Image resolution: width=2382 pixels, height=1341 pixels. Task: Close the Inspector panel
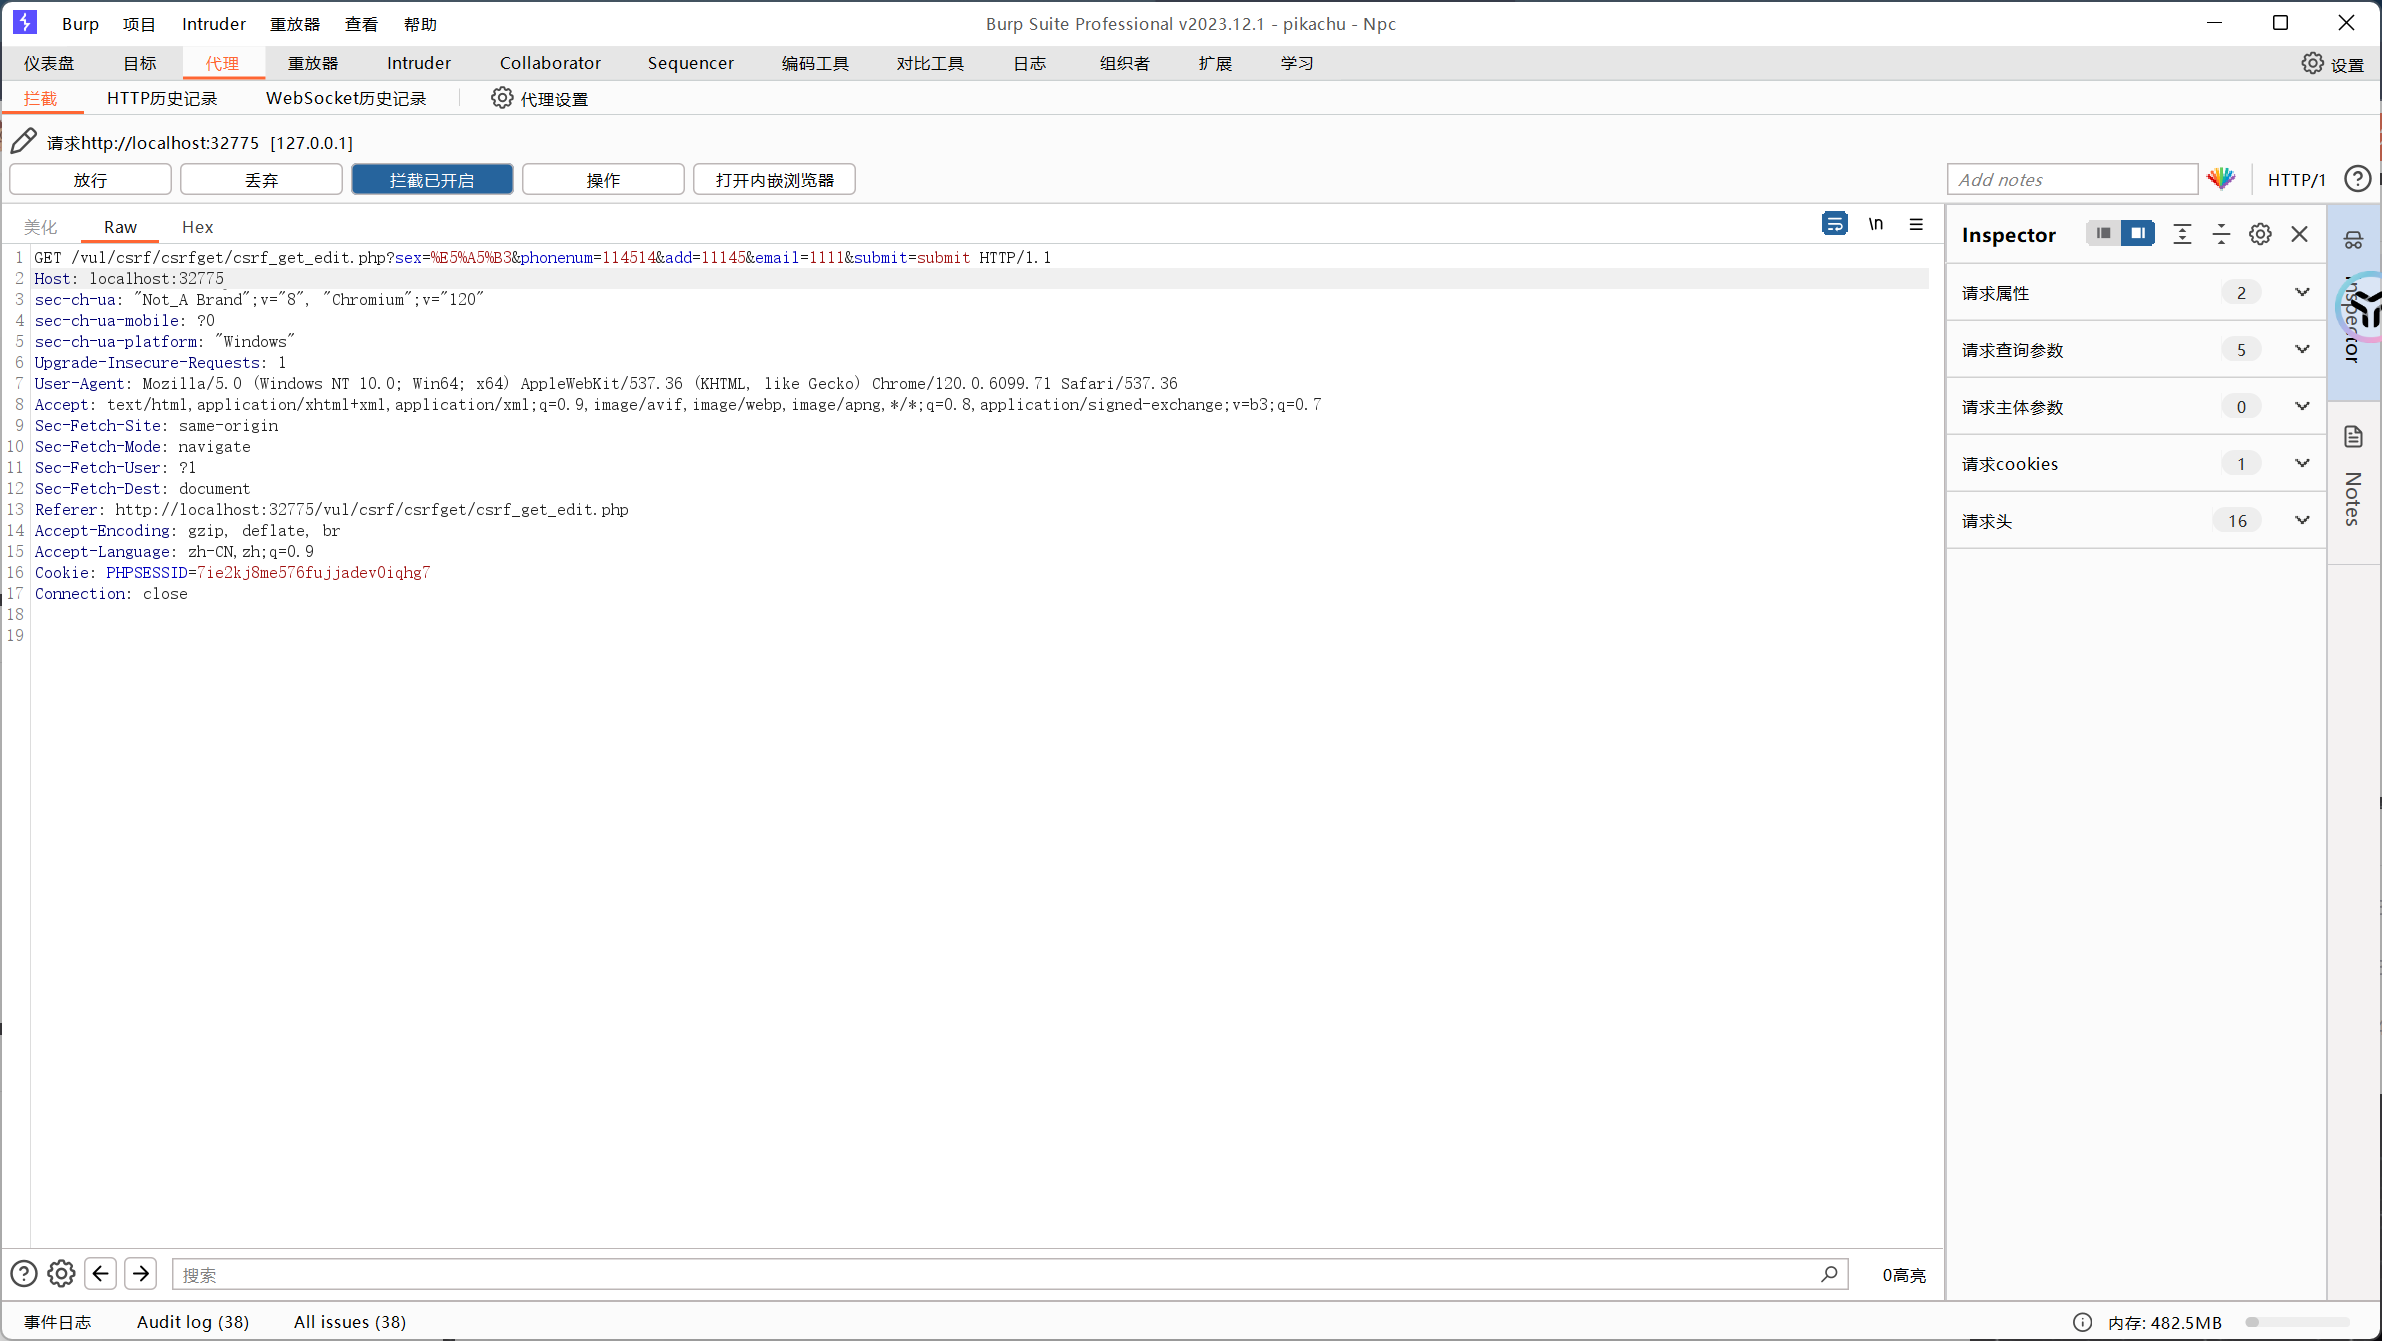pos(2300,234)
